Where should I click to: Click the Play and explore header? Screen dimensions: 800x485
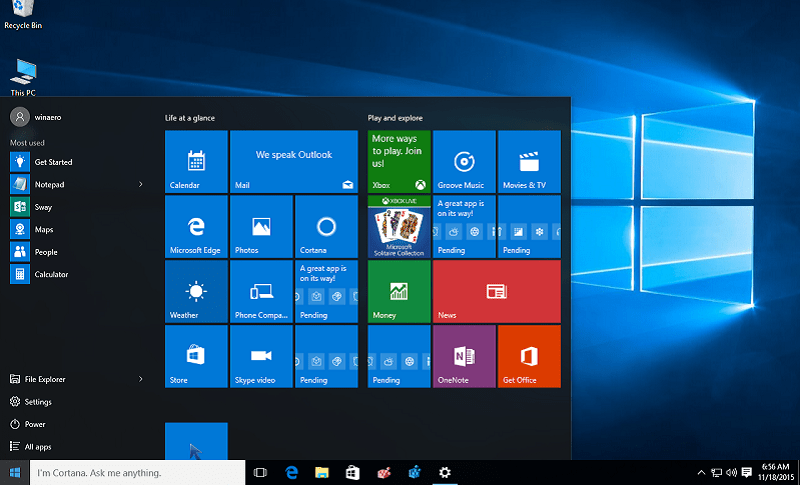click(395, 118)
